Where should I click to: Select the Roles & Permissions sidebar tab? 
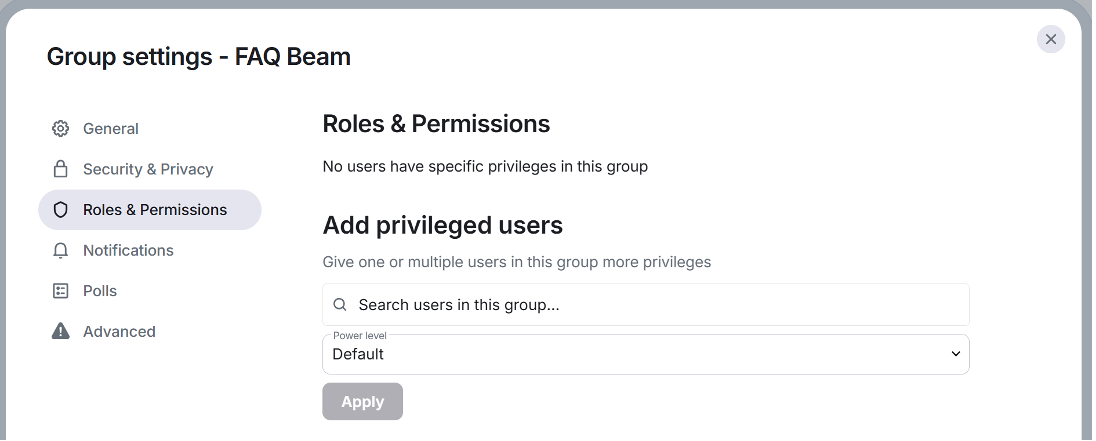[x=155, y=210]
